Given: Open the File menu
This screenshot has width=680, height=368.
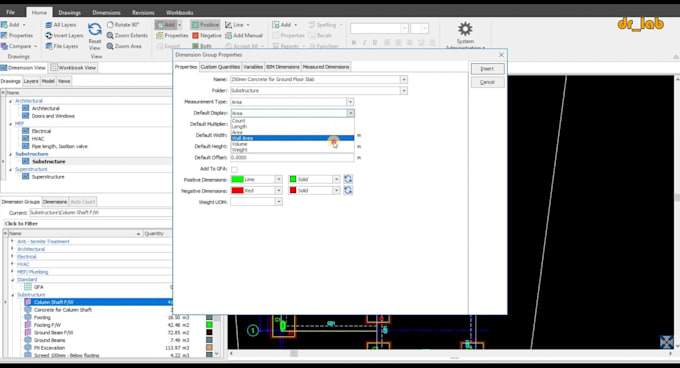Looking at the screenshot, I should (10, 12).
